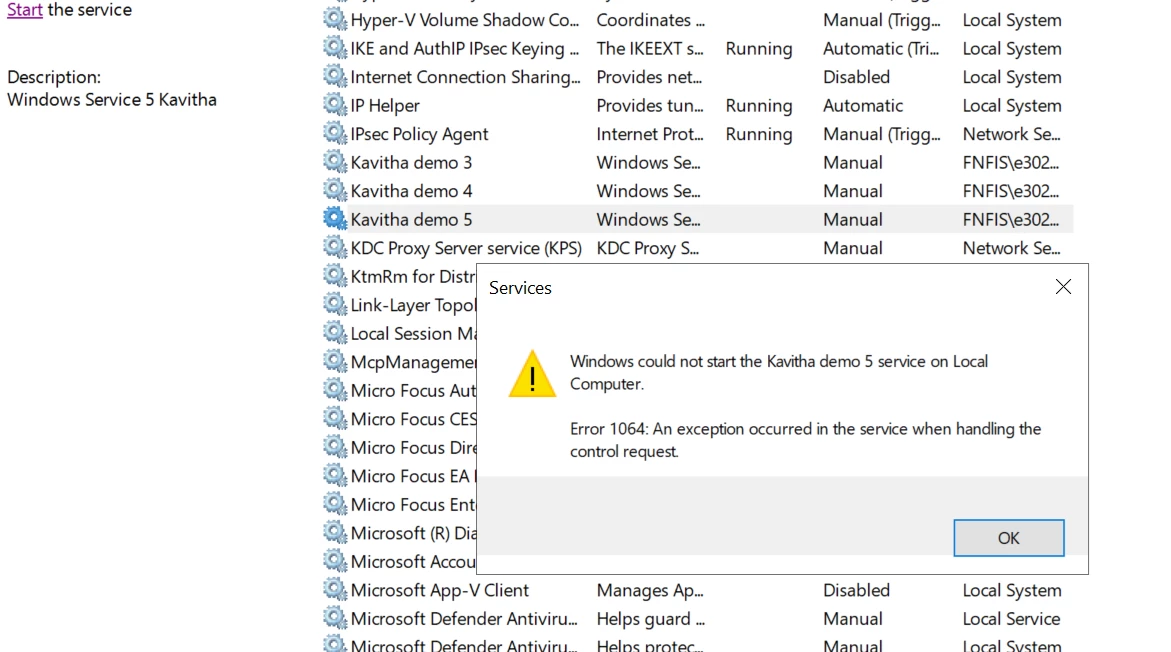The height and width of the screenshot is (652, 1171).
Task: Click the gear icon for Kavitha demo 3
Action: pyautogui.click(x=335, y=161)
